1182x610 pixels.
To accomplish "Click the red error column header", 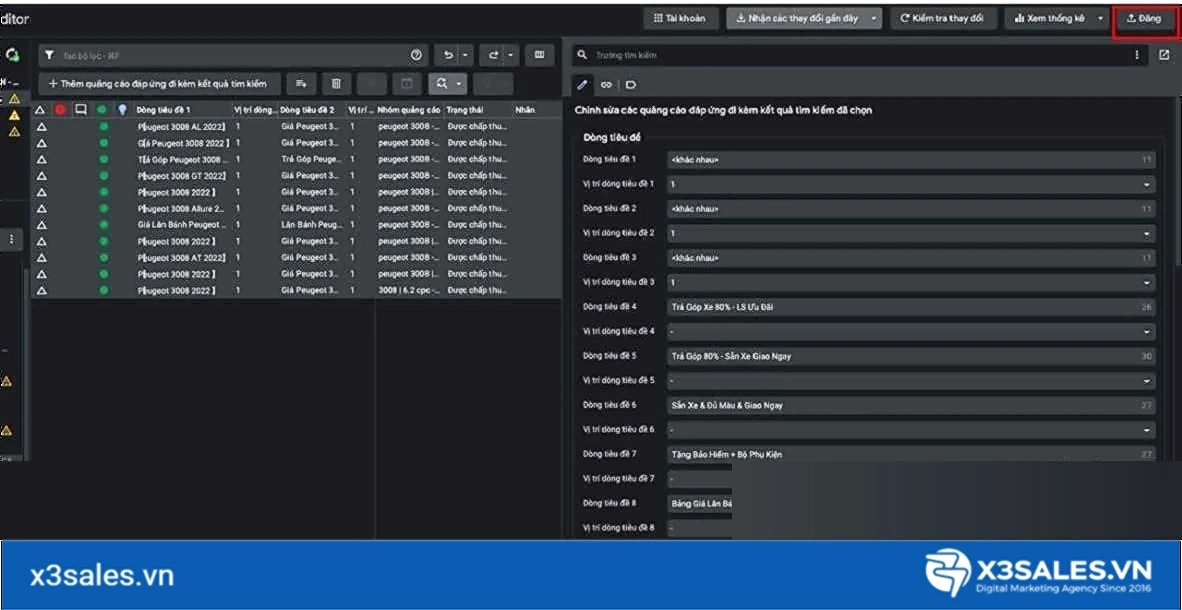I will (x=60, y=110).
